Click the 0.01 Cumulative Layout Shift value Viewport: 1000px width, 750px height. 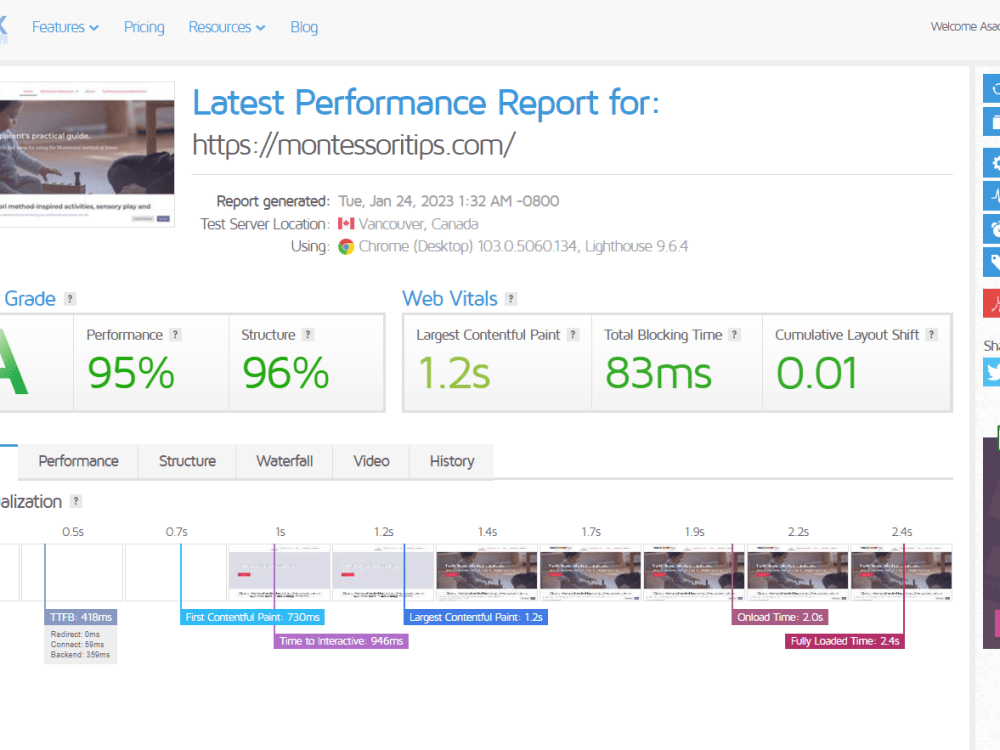point(816,373)
